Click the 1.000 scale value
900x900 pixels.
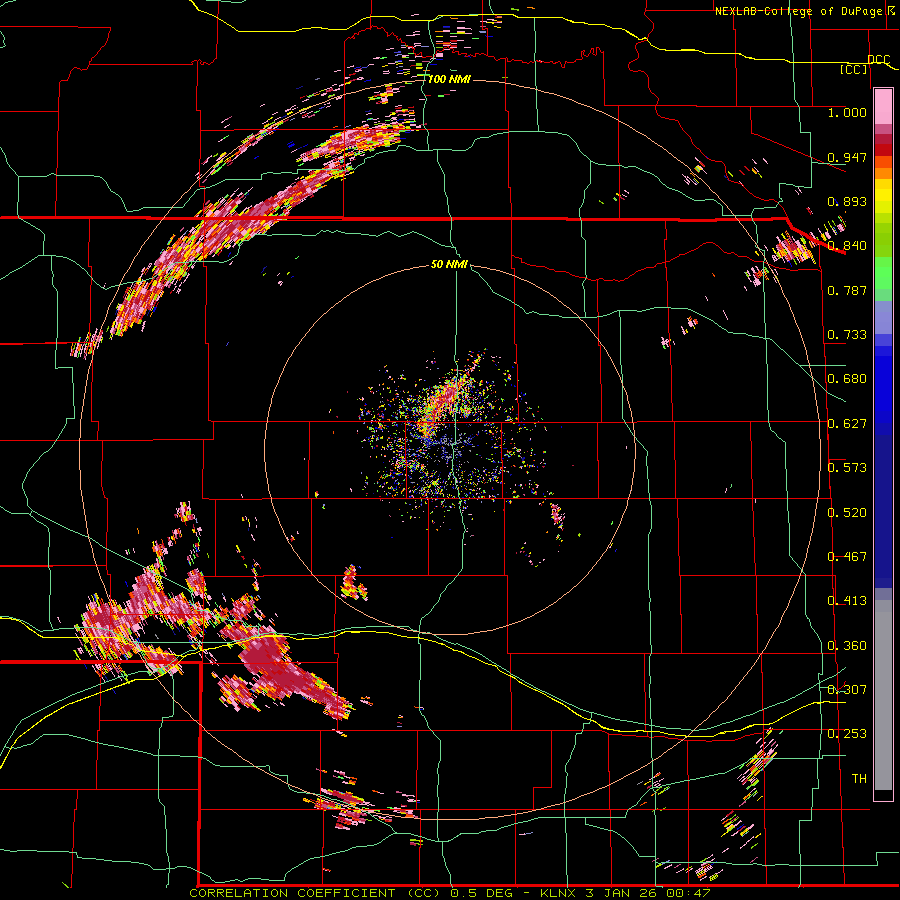847,112
